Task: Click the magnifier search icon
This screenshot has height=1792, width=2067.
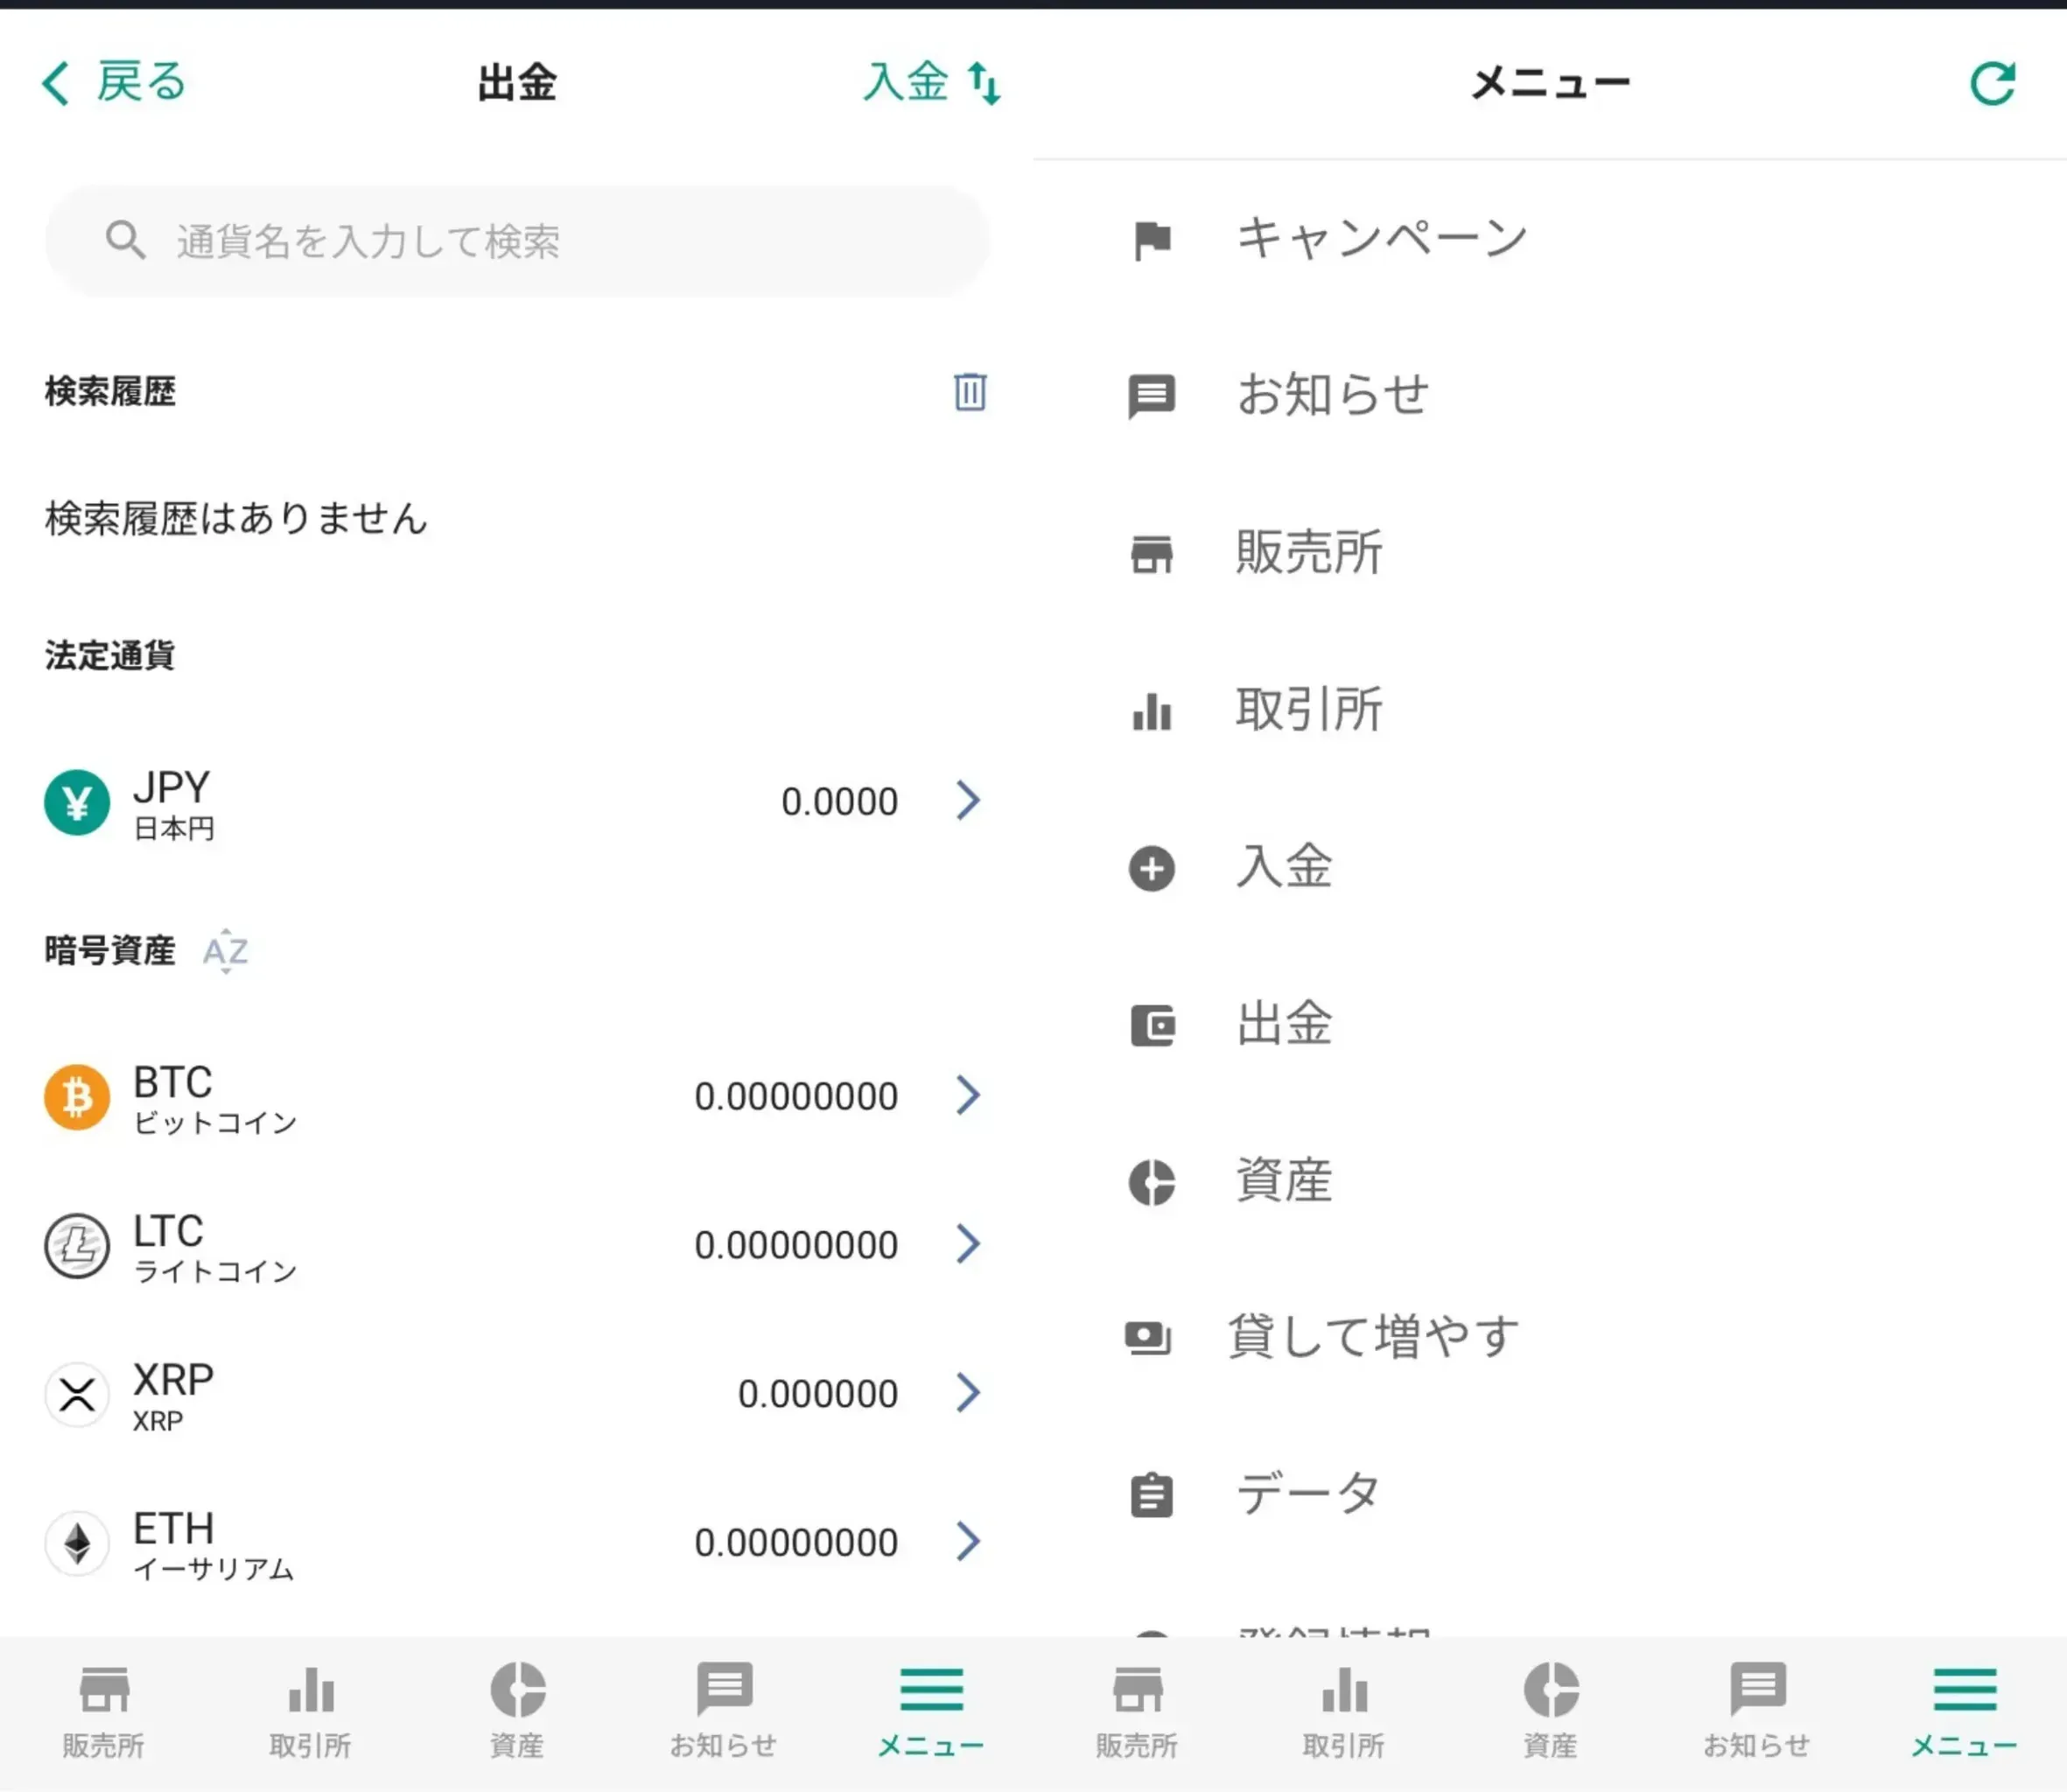Action: pos(126,241)
